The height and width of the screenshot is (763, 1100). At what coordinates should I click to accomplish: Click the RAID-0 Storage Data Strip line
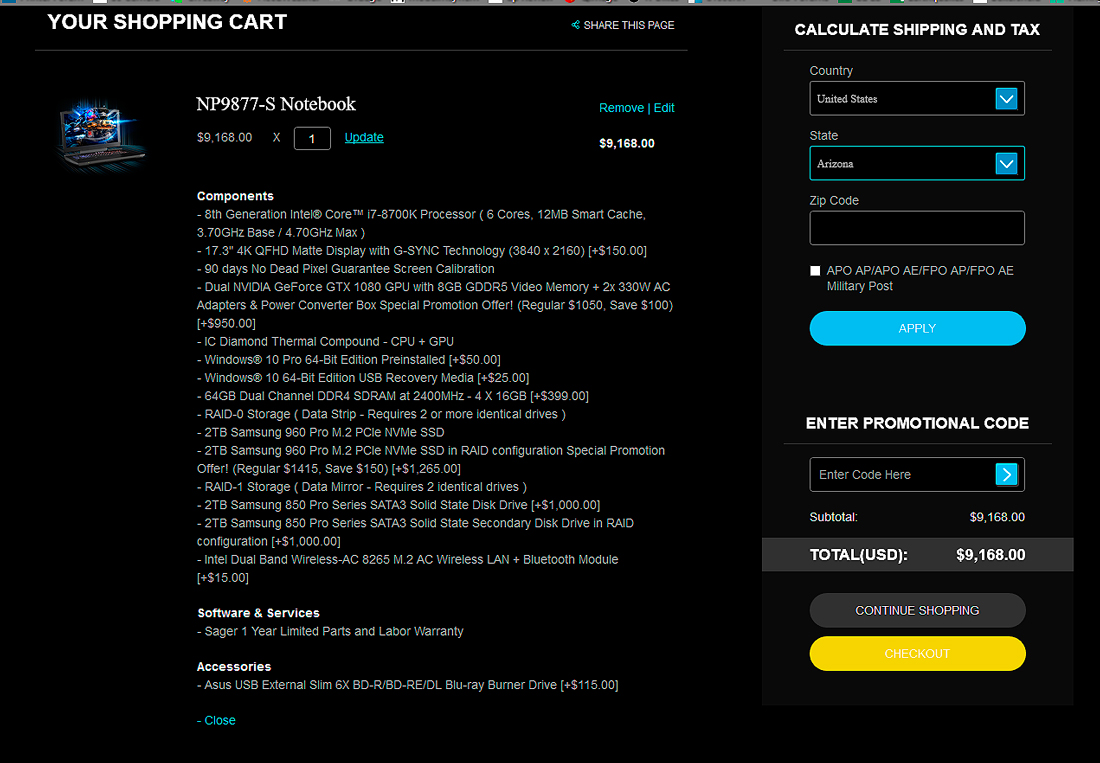[x=381, y=414]
